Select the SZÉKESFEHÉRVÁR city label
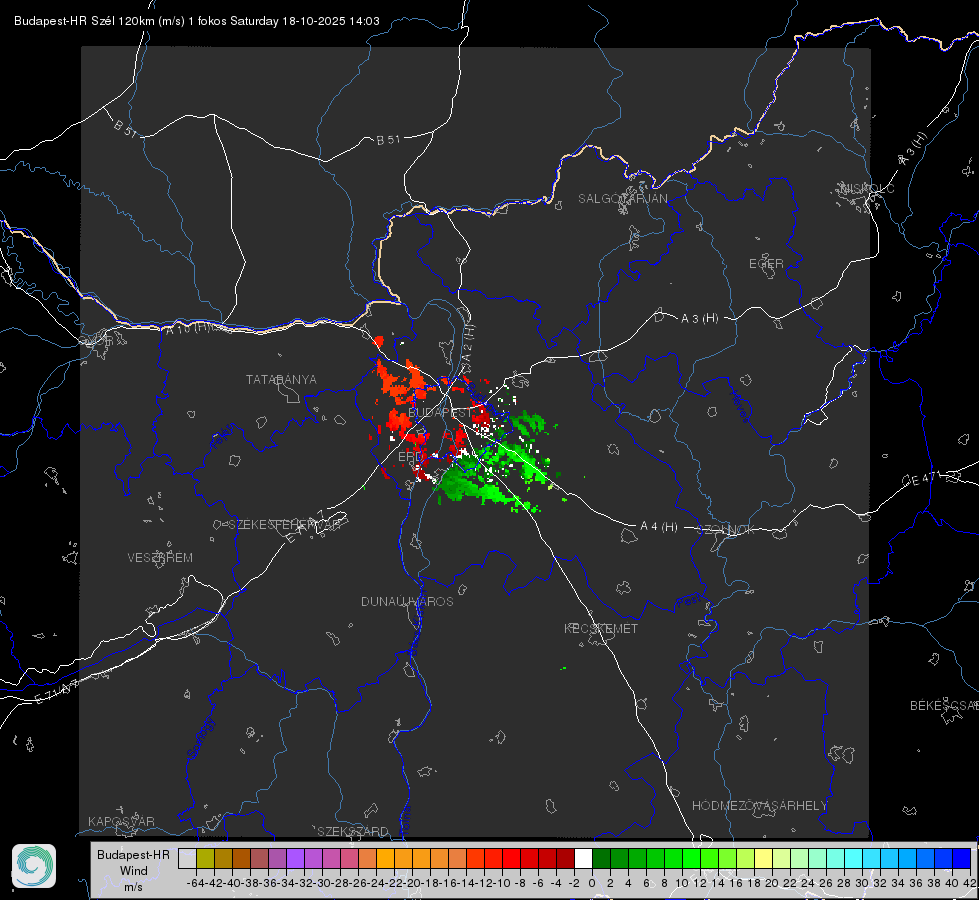Image resolution: width=979 pixels, height=900 pixels. pos(285,525)
